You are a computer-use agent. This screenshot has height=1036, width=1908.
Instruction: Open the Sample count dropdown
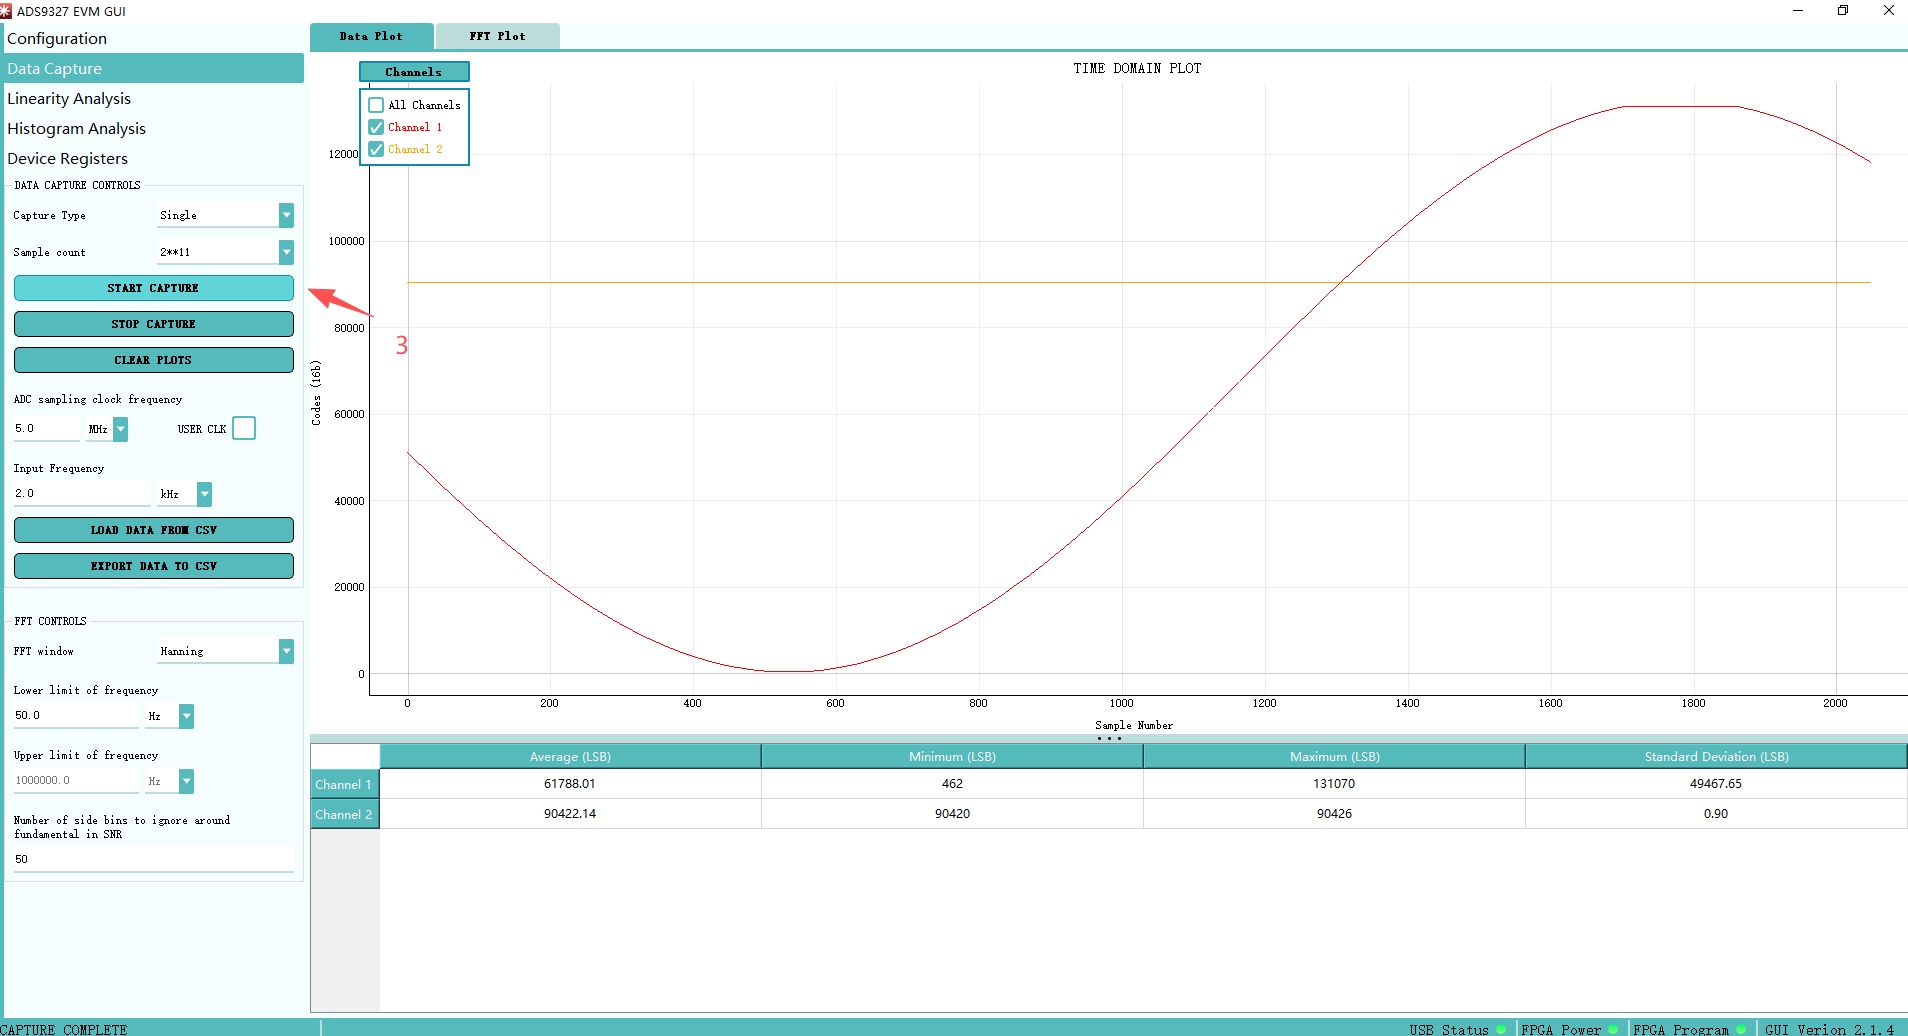click(x=286, y=252)
